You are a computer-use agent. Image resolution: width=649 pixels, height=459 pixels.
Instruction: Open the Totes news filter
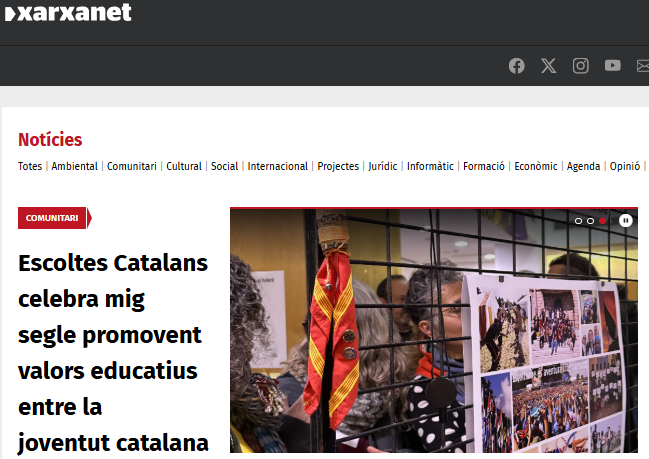(30, 166)
